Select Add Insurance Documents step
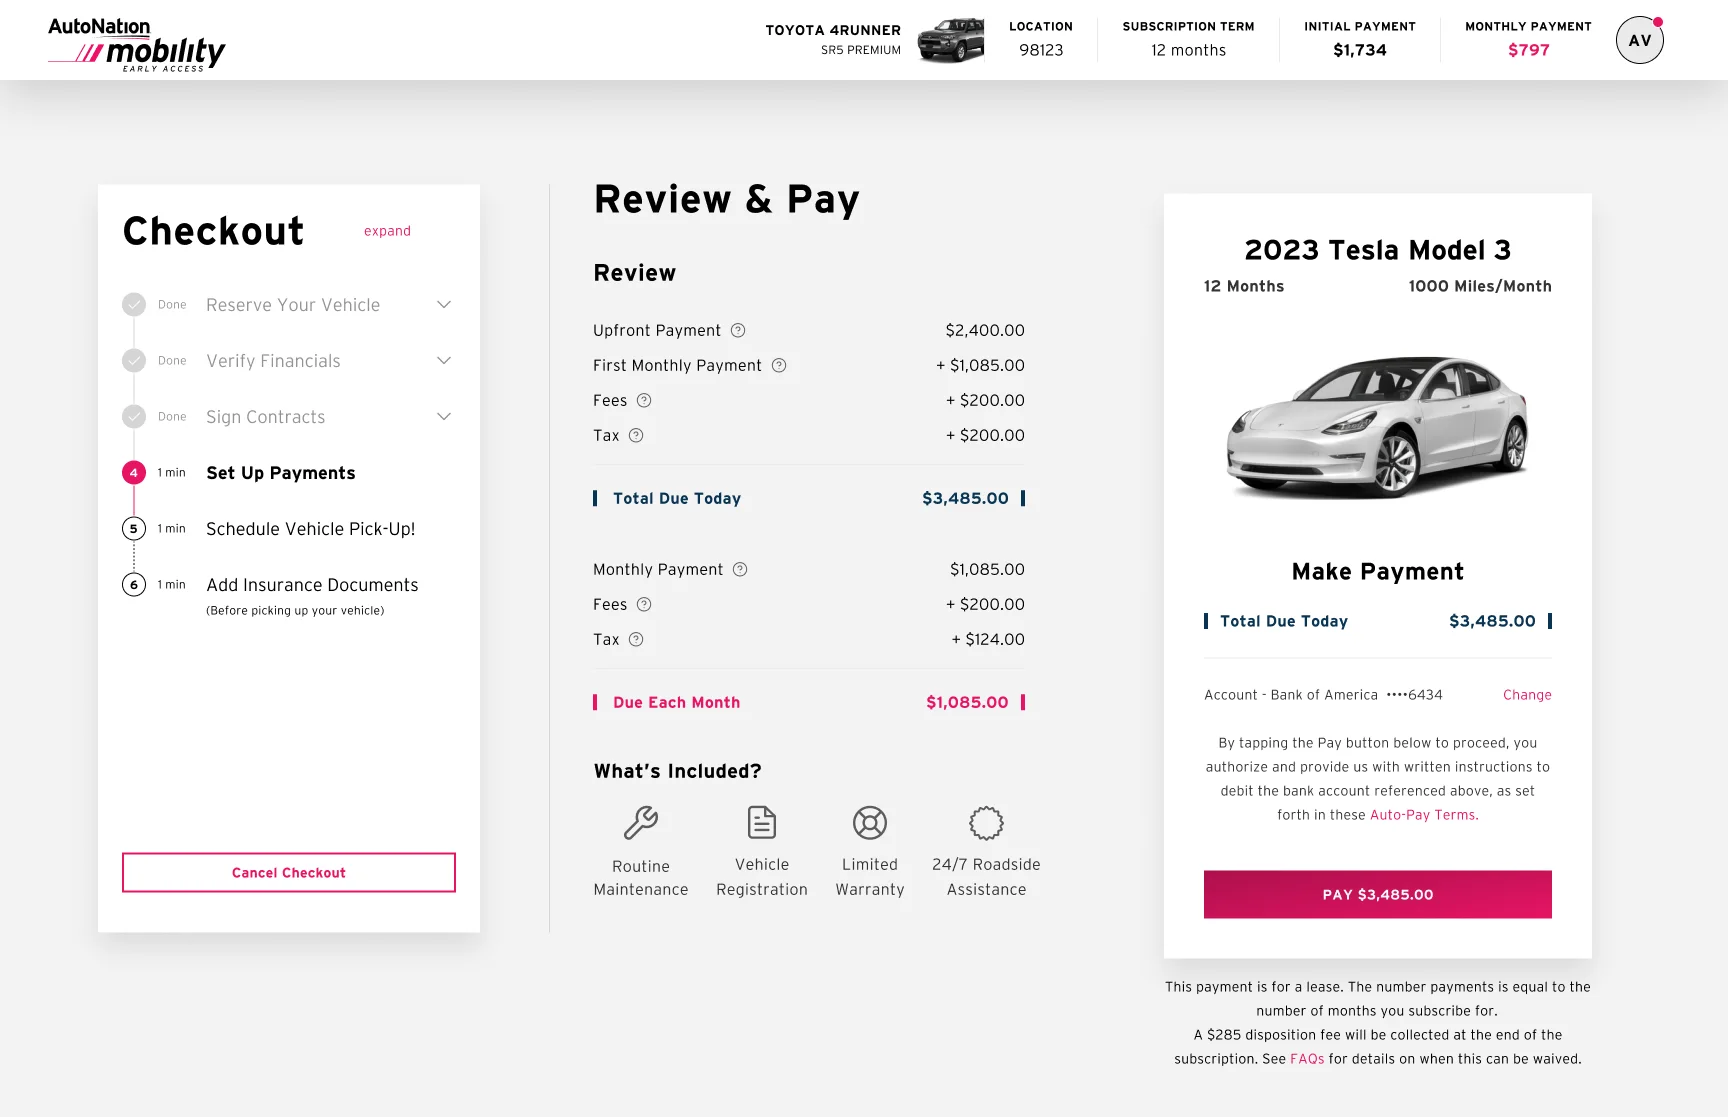Image resolution: width=1728 pixels, height=1117 pixels. (312, 585)
